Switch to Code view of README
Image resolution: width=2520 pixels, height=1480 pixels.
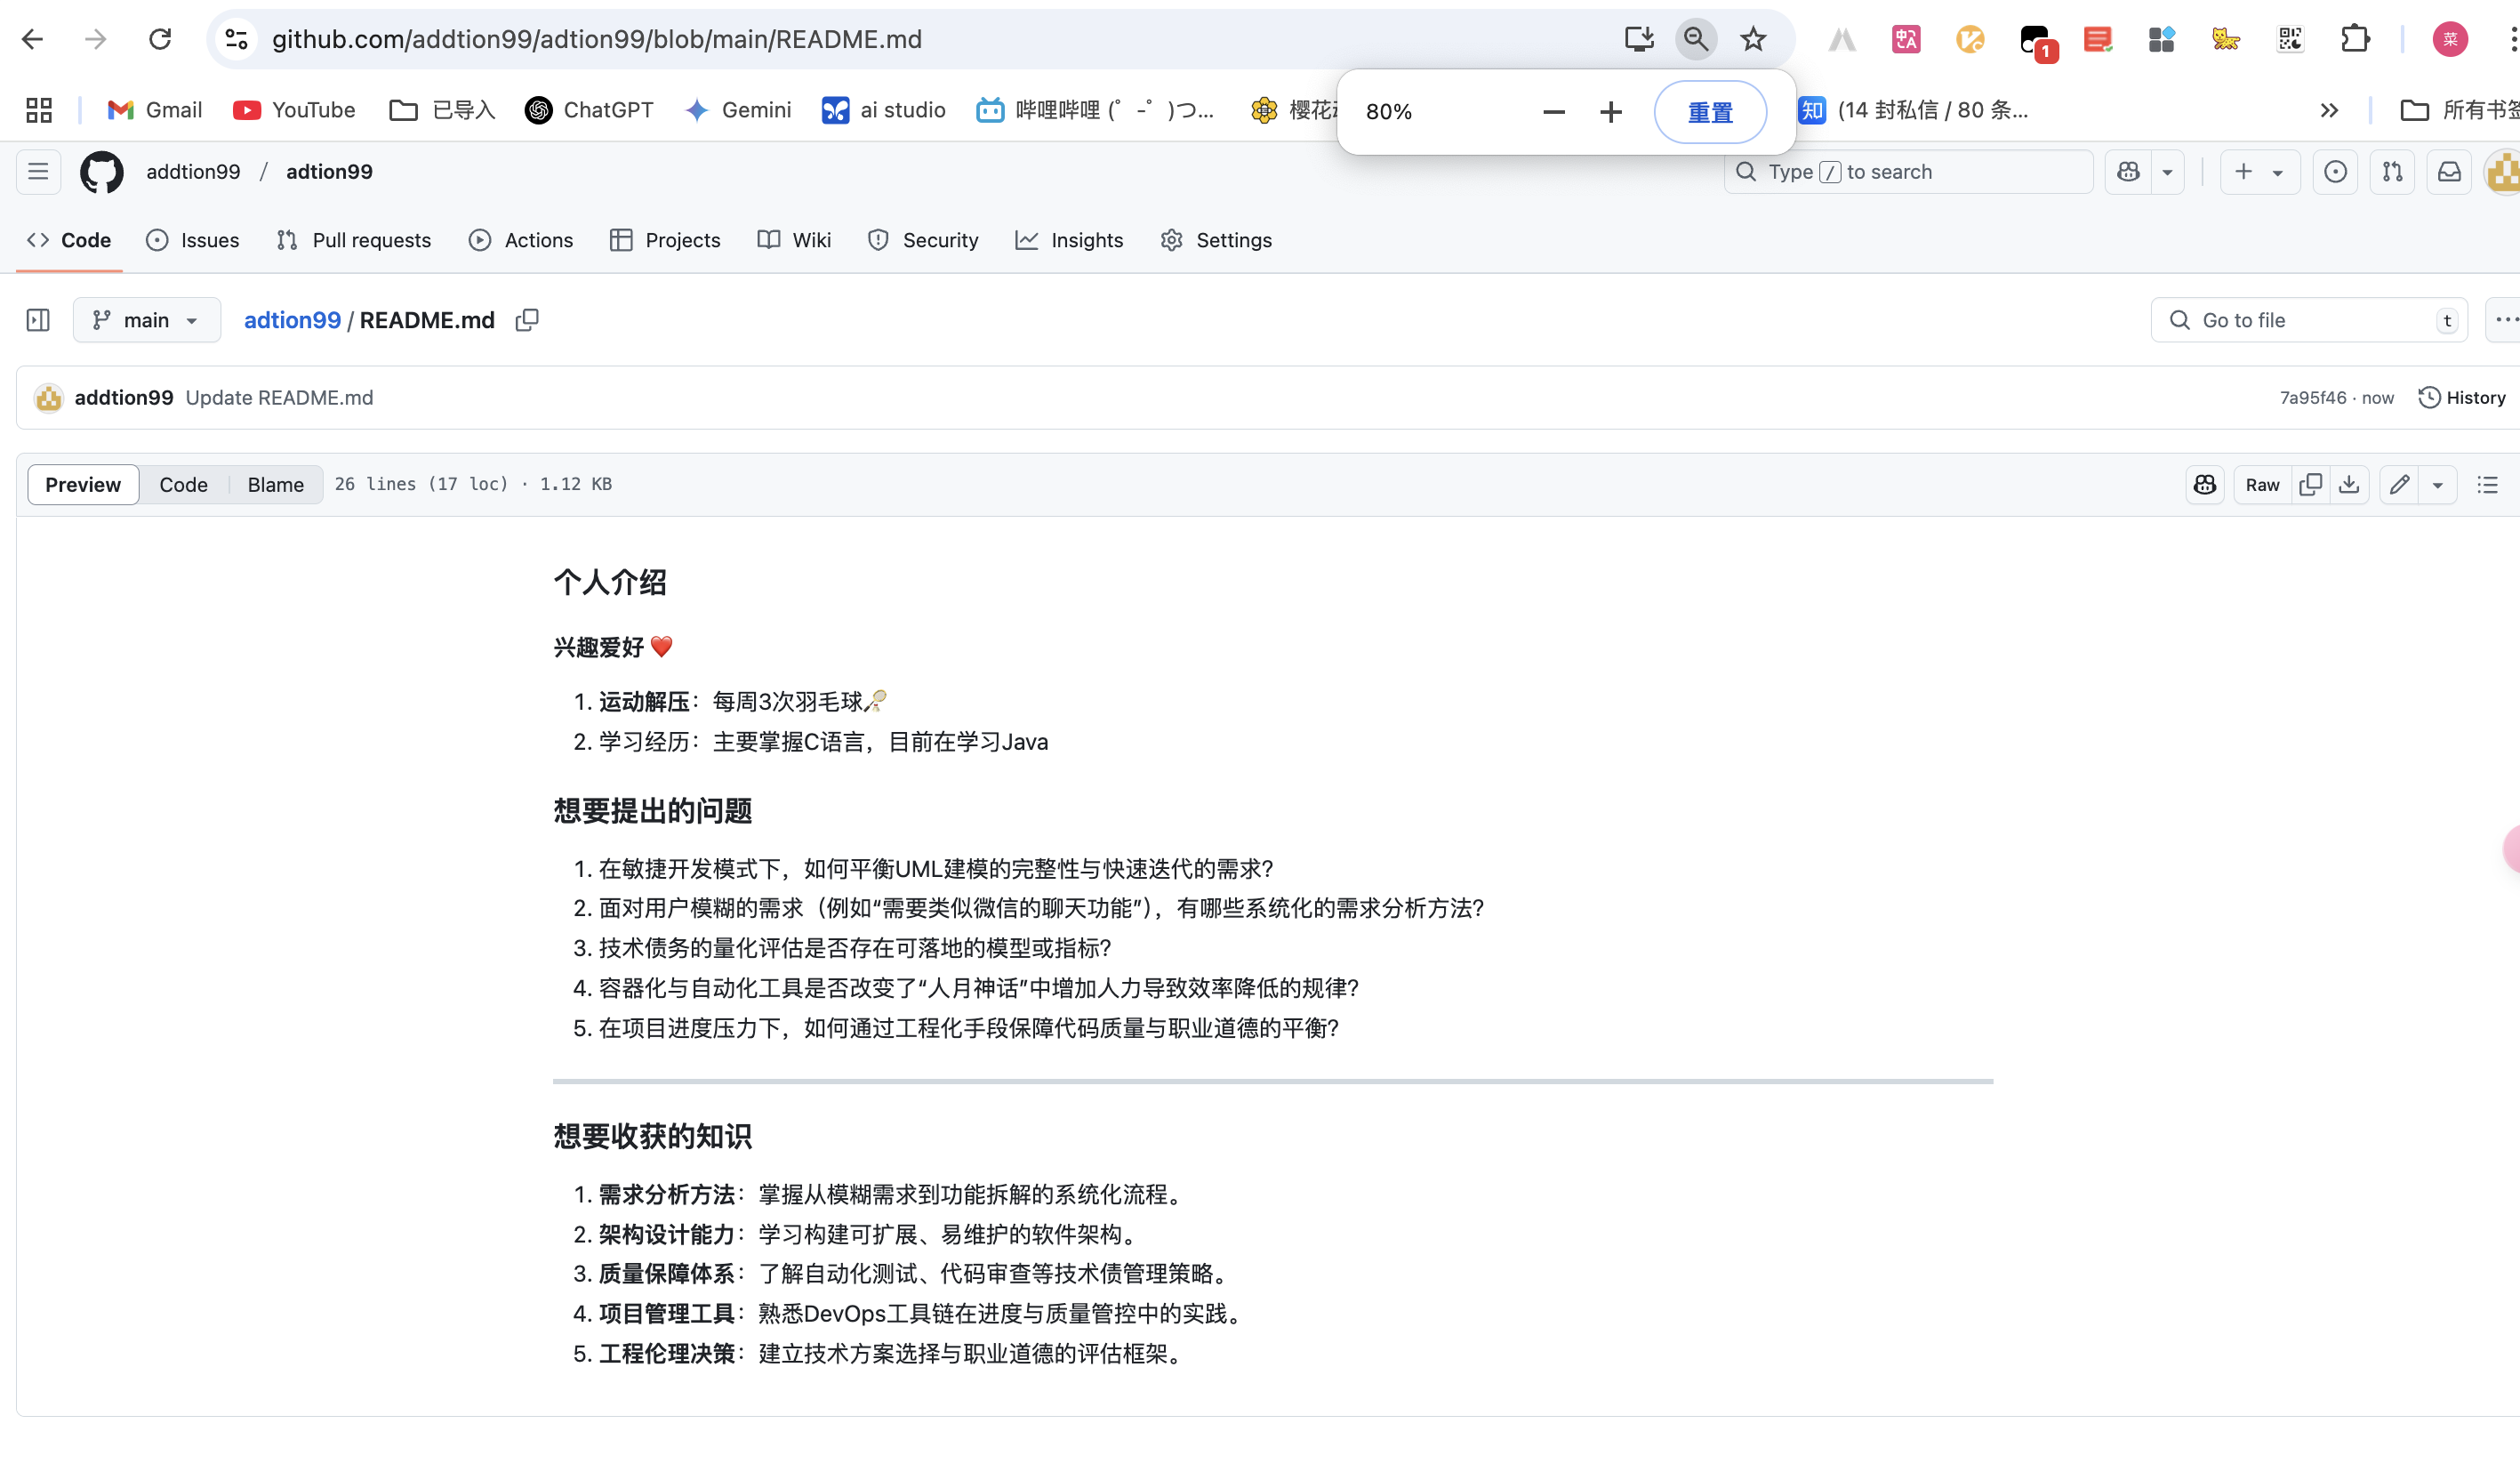tap(183, 485)
